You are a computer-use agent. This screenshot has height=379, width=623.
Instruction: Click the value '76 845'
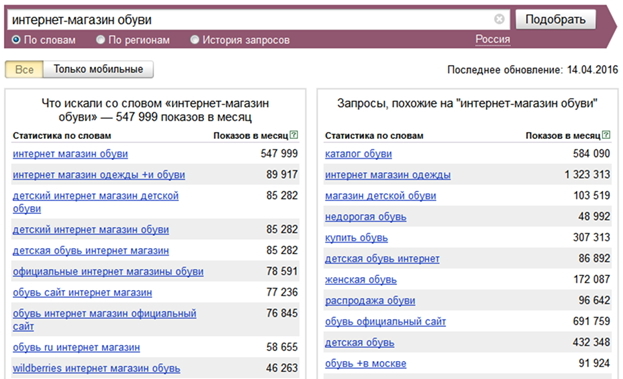(x=282, y=313)
